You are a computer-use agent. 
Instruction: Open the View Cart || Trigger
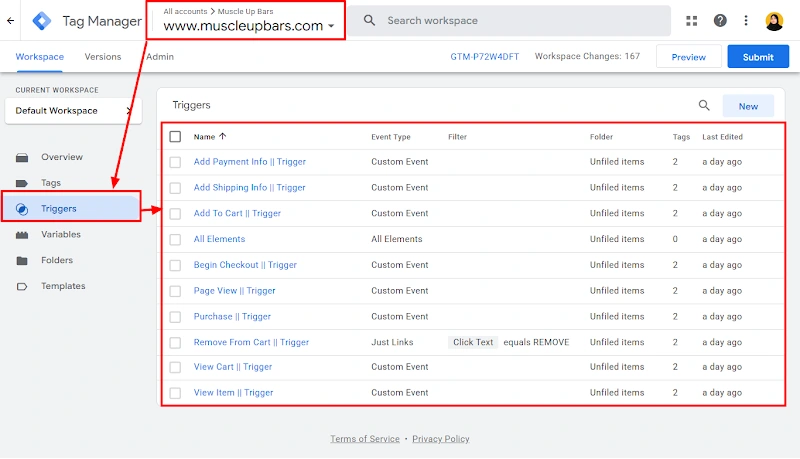[x=233, y=367]
